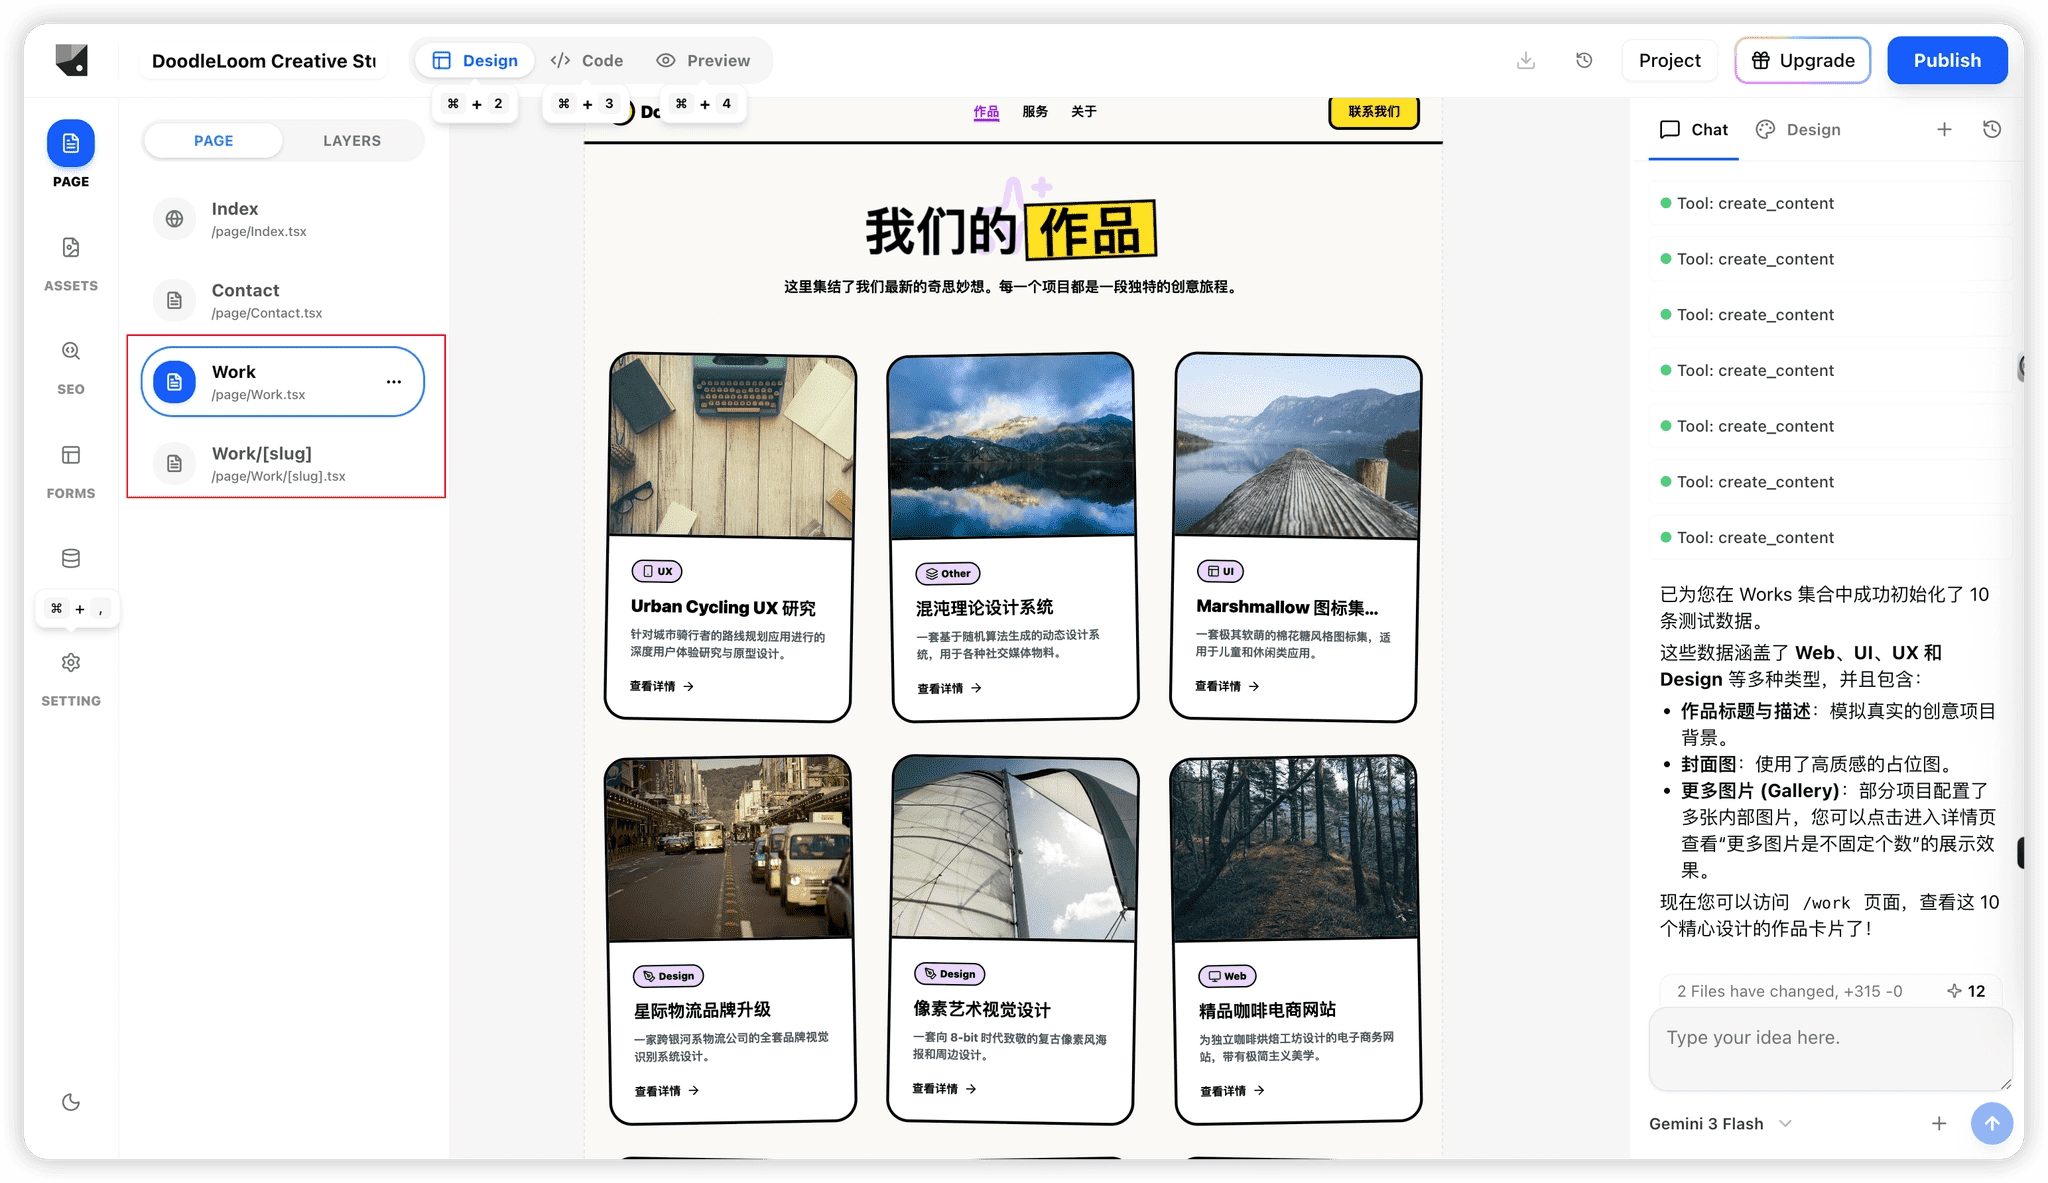Start new chat with plus icon
This screenshot has height=1183, width=2048.
coord(1944,129)
